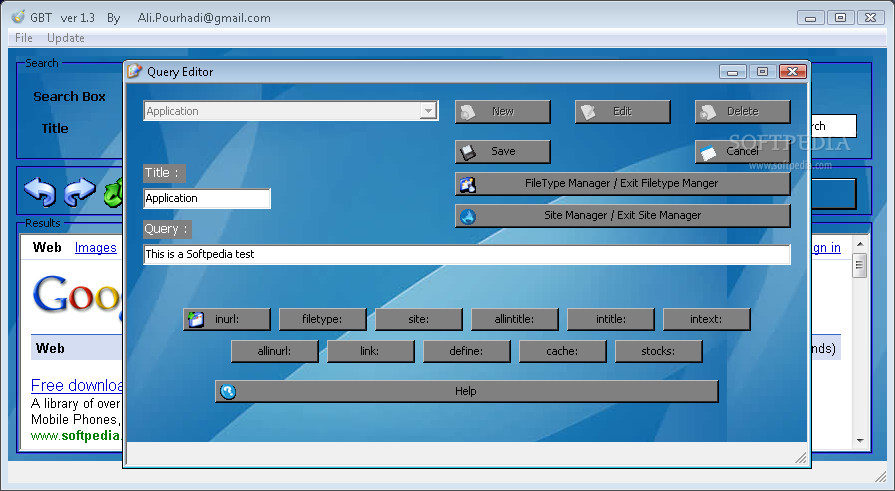Viewport: 895px width, 491px height.
Task: Expand the Application dropdown list
Action: [x=428, y=111]
